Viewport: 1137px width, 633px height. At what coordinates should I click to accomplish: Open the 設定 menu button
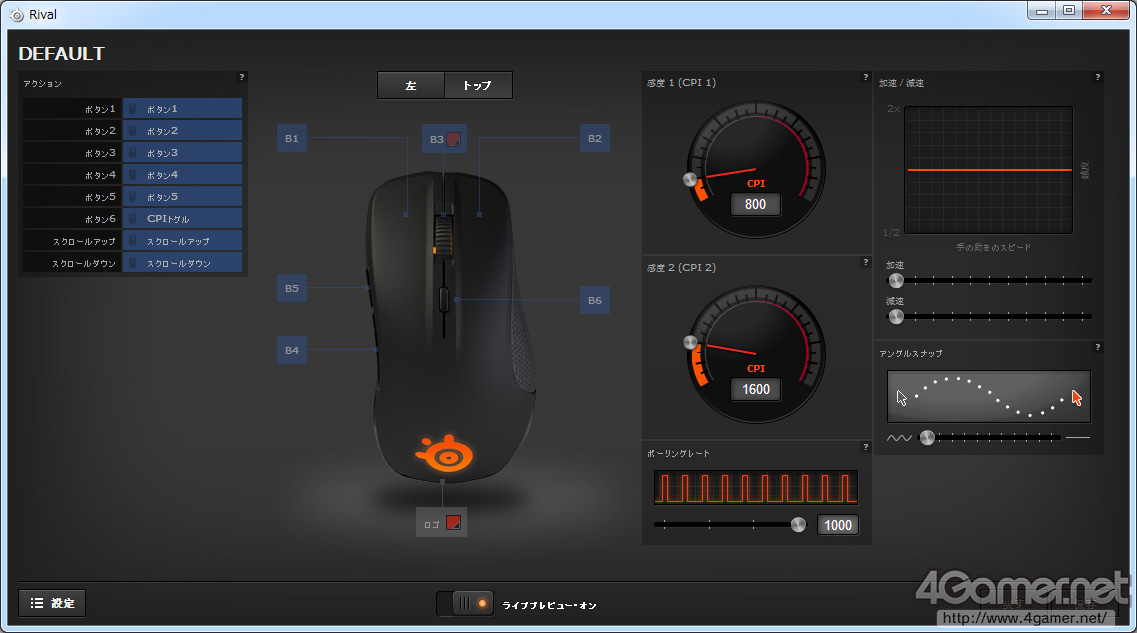52,603
